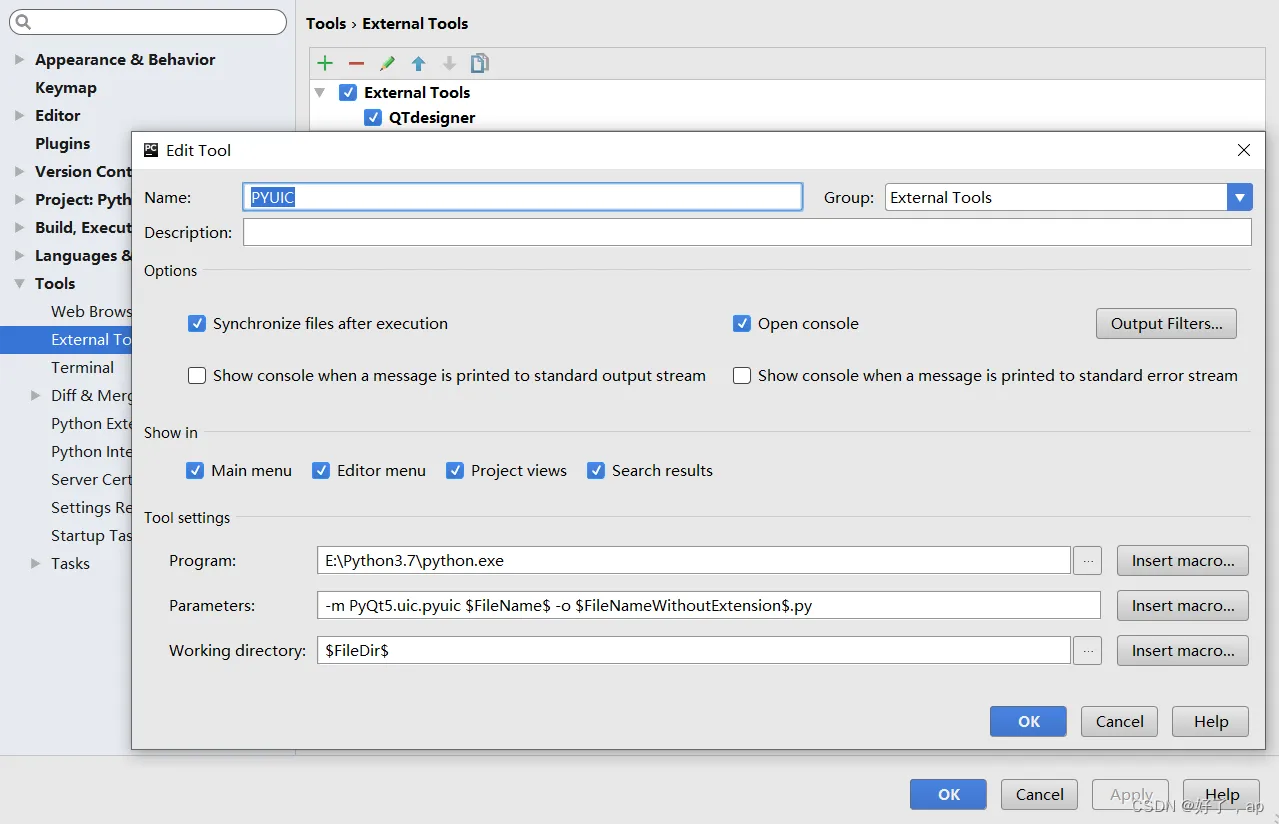Click the Description text field
This screenshot has height=824, width=1279.
coord(746,233)
